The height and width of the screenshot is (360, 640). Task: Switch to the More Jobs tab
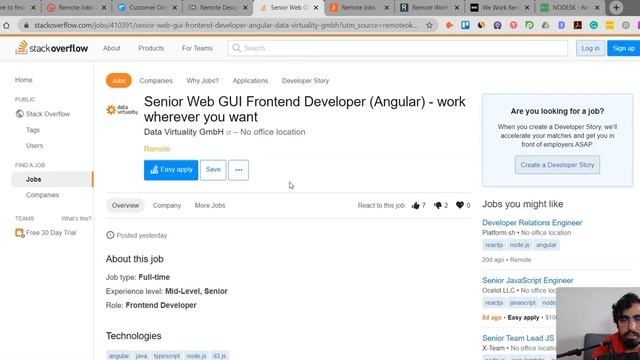(210, 206)
